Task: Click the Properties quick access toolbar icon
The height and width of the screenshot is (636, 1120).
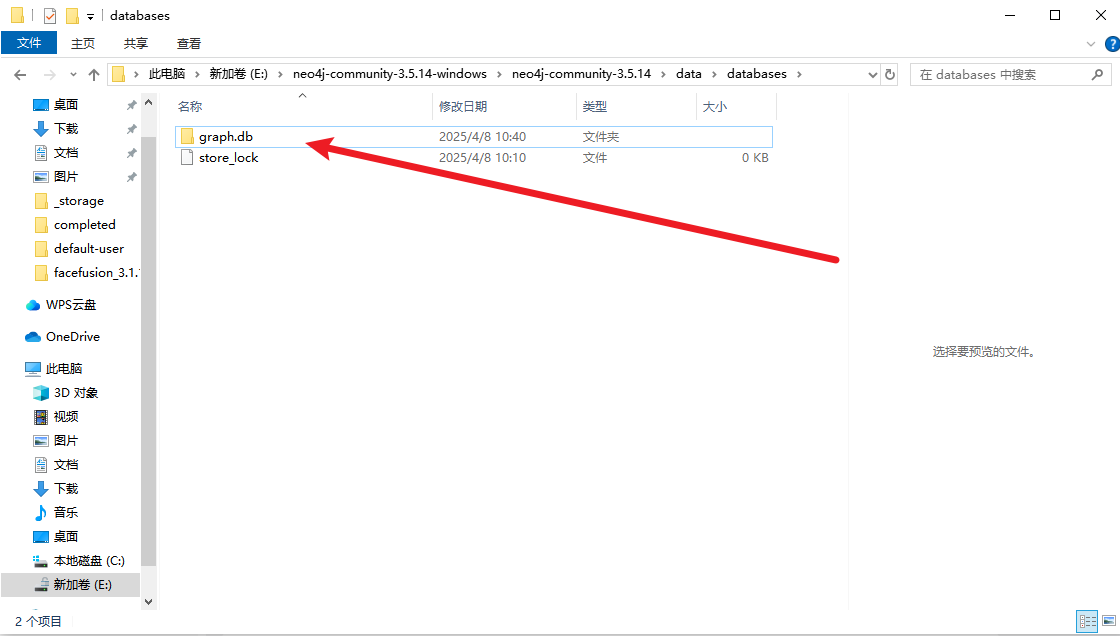Action: point(49,16)
